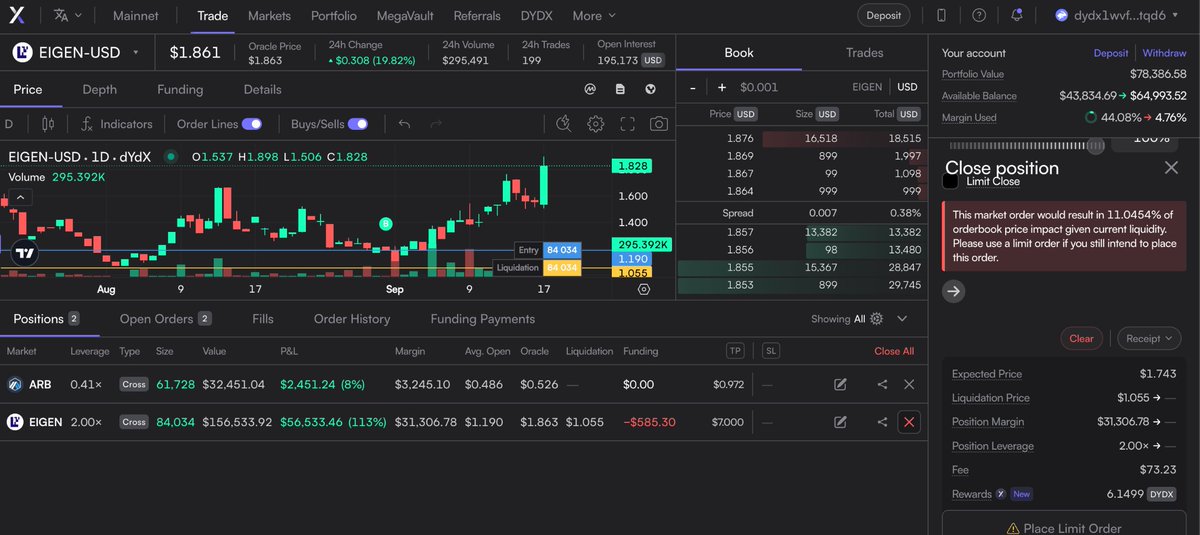1200x535 pixels.
Task: Expand the Receipt dropdown
Action: click(x=1148, y=338)
